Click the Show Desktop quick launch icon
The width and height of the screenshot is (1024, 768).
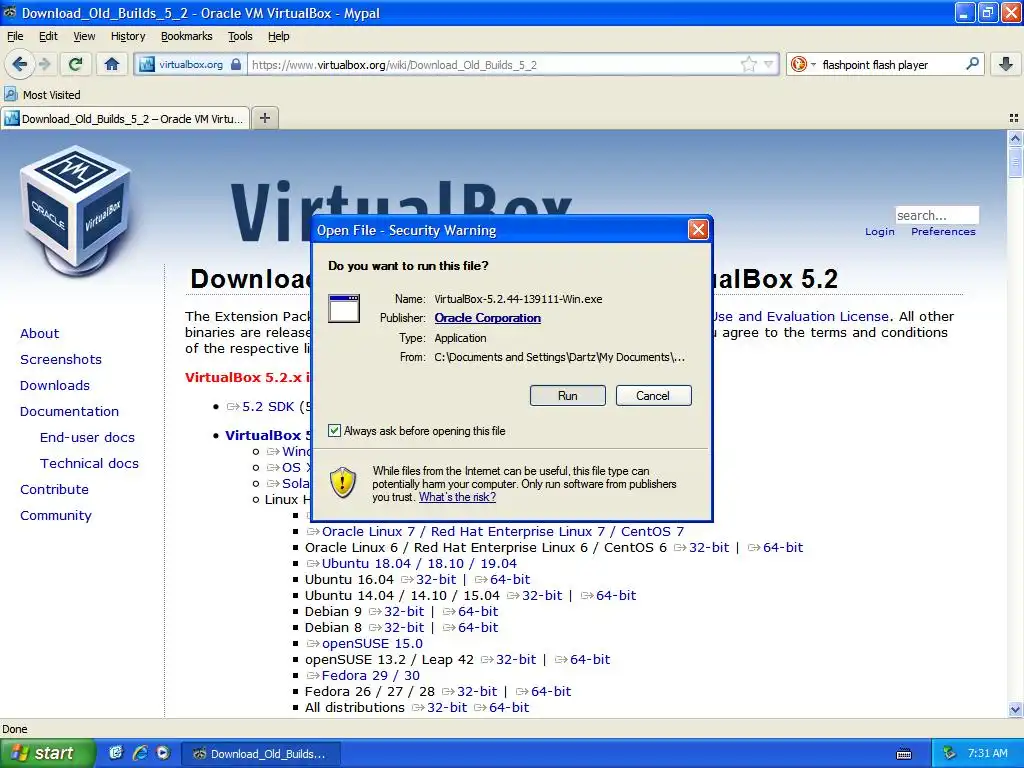click(116, 753)
